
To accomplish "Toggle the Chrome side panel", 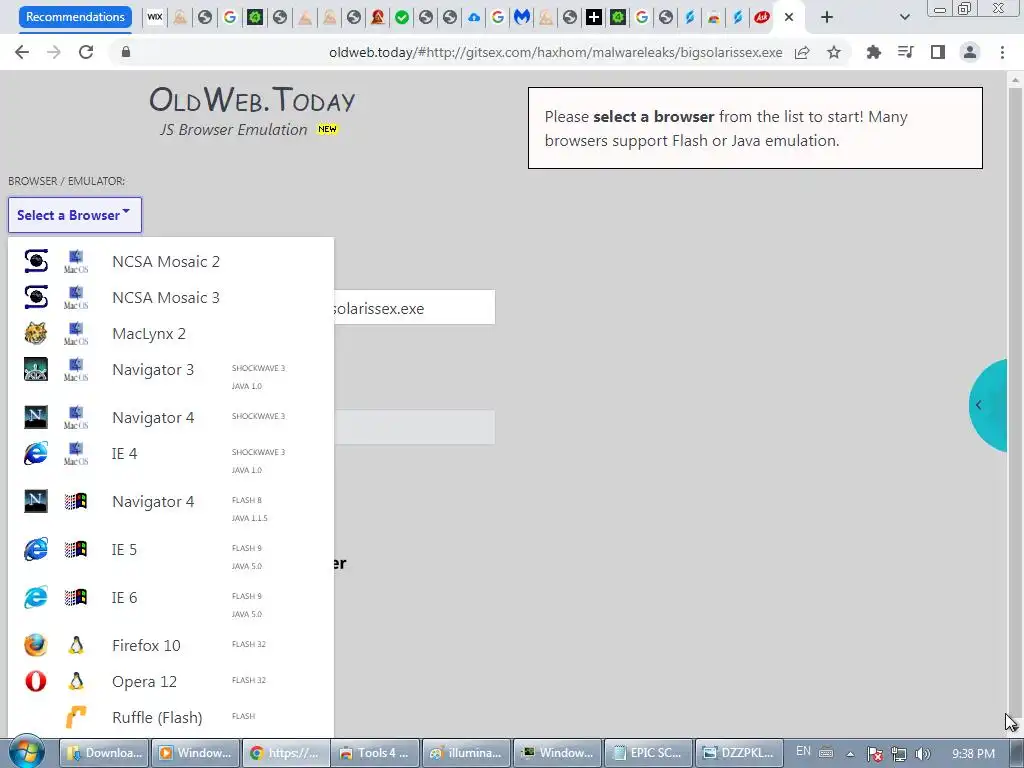I will (x=938, y=52).
